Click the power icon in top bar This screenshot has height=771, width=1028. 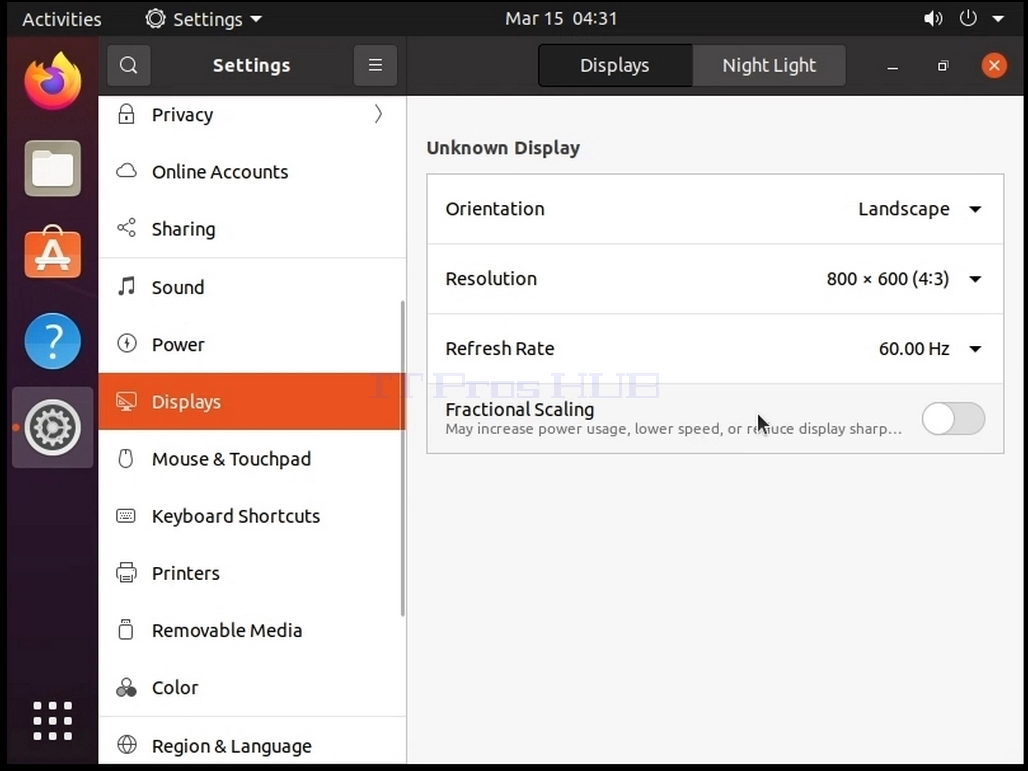(x=968, y=18)
